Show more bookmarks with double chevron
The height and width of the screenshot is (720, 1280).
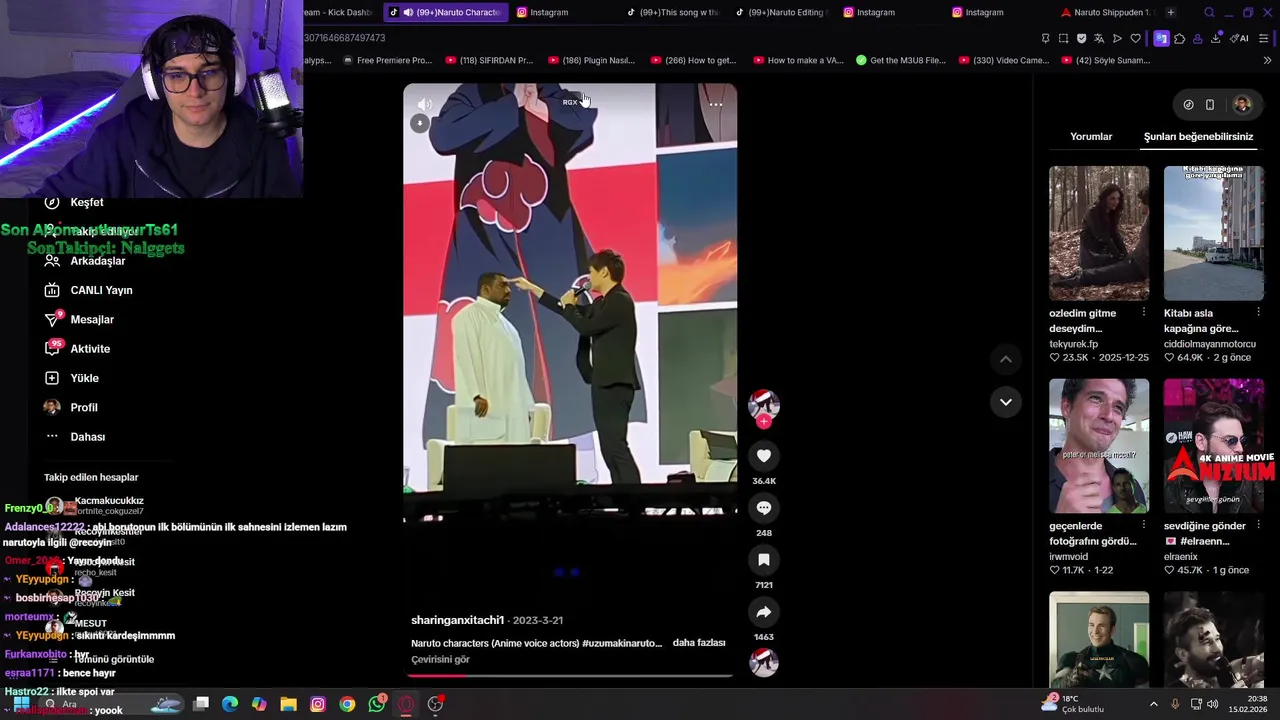coord(1268,60)
